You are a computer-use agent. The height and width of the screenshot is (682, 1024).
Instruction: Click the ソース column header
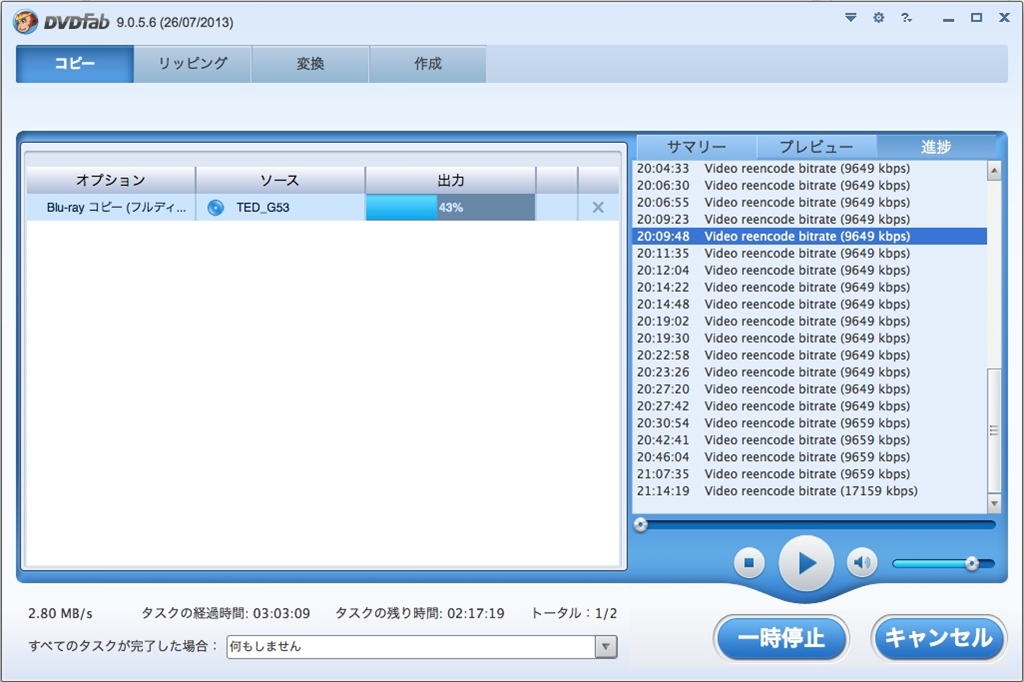point(280,180)
